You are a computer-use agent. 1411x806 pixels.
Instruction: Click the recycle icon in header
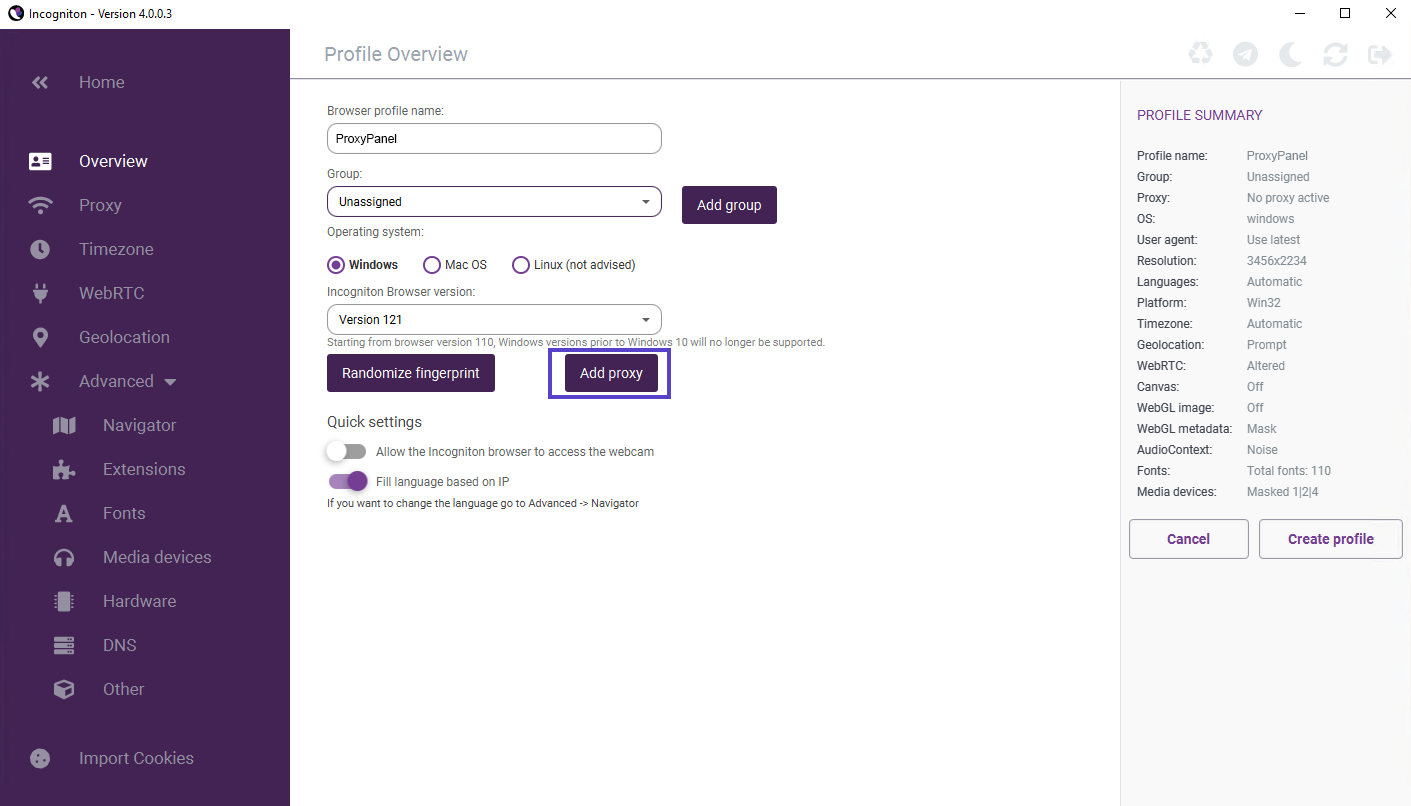coord(1200,54)
